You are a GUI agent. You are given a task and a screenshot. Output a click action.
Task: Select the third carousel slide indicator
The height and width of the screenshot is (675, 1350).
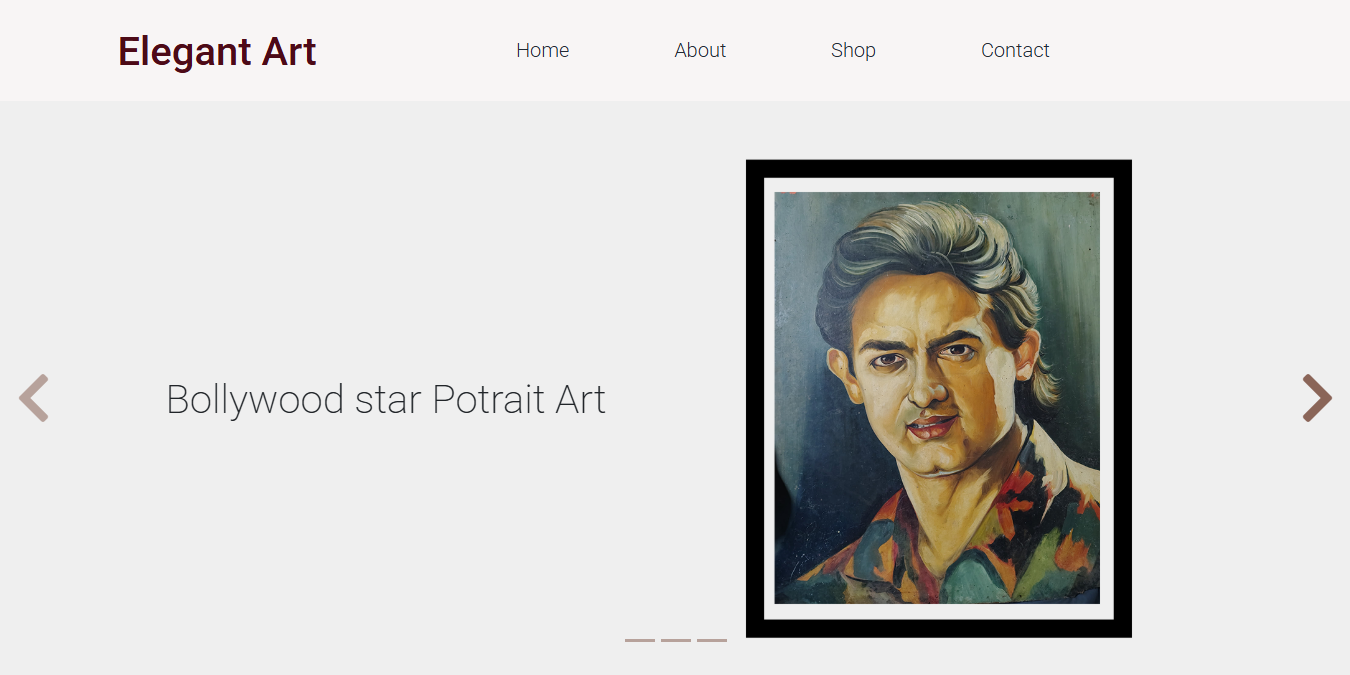(712, 640)
